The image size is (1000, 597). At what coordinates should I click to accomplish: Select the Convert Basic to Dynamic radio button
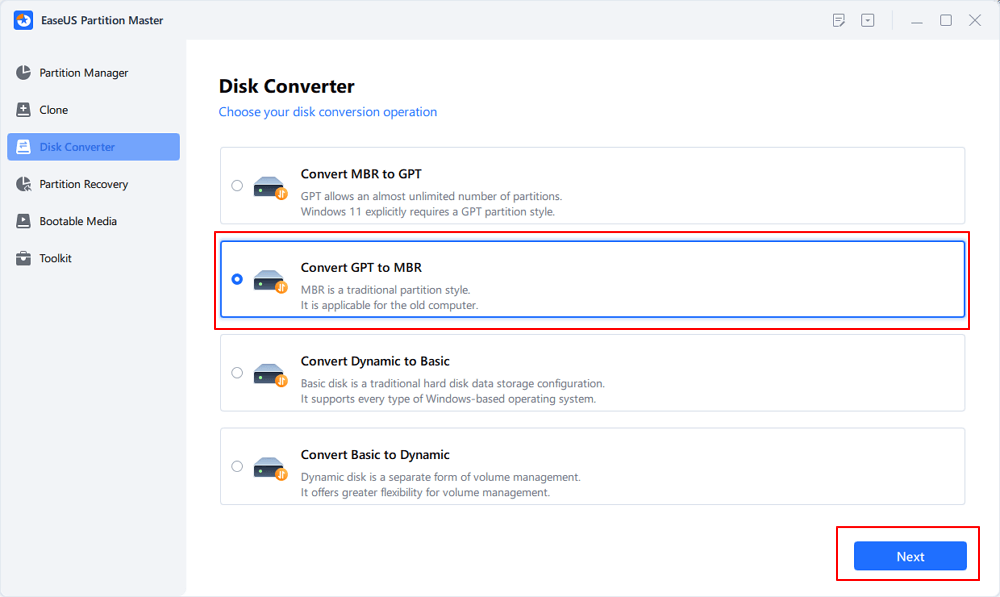(x=237, y=466)
